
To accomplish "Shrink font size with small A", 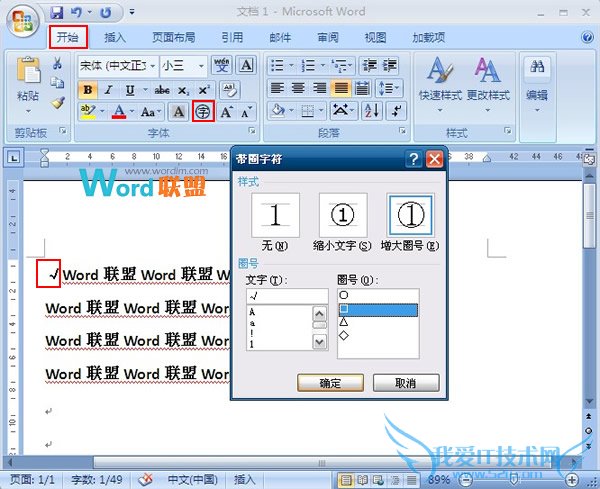I will [246, 112].
